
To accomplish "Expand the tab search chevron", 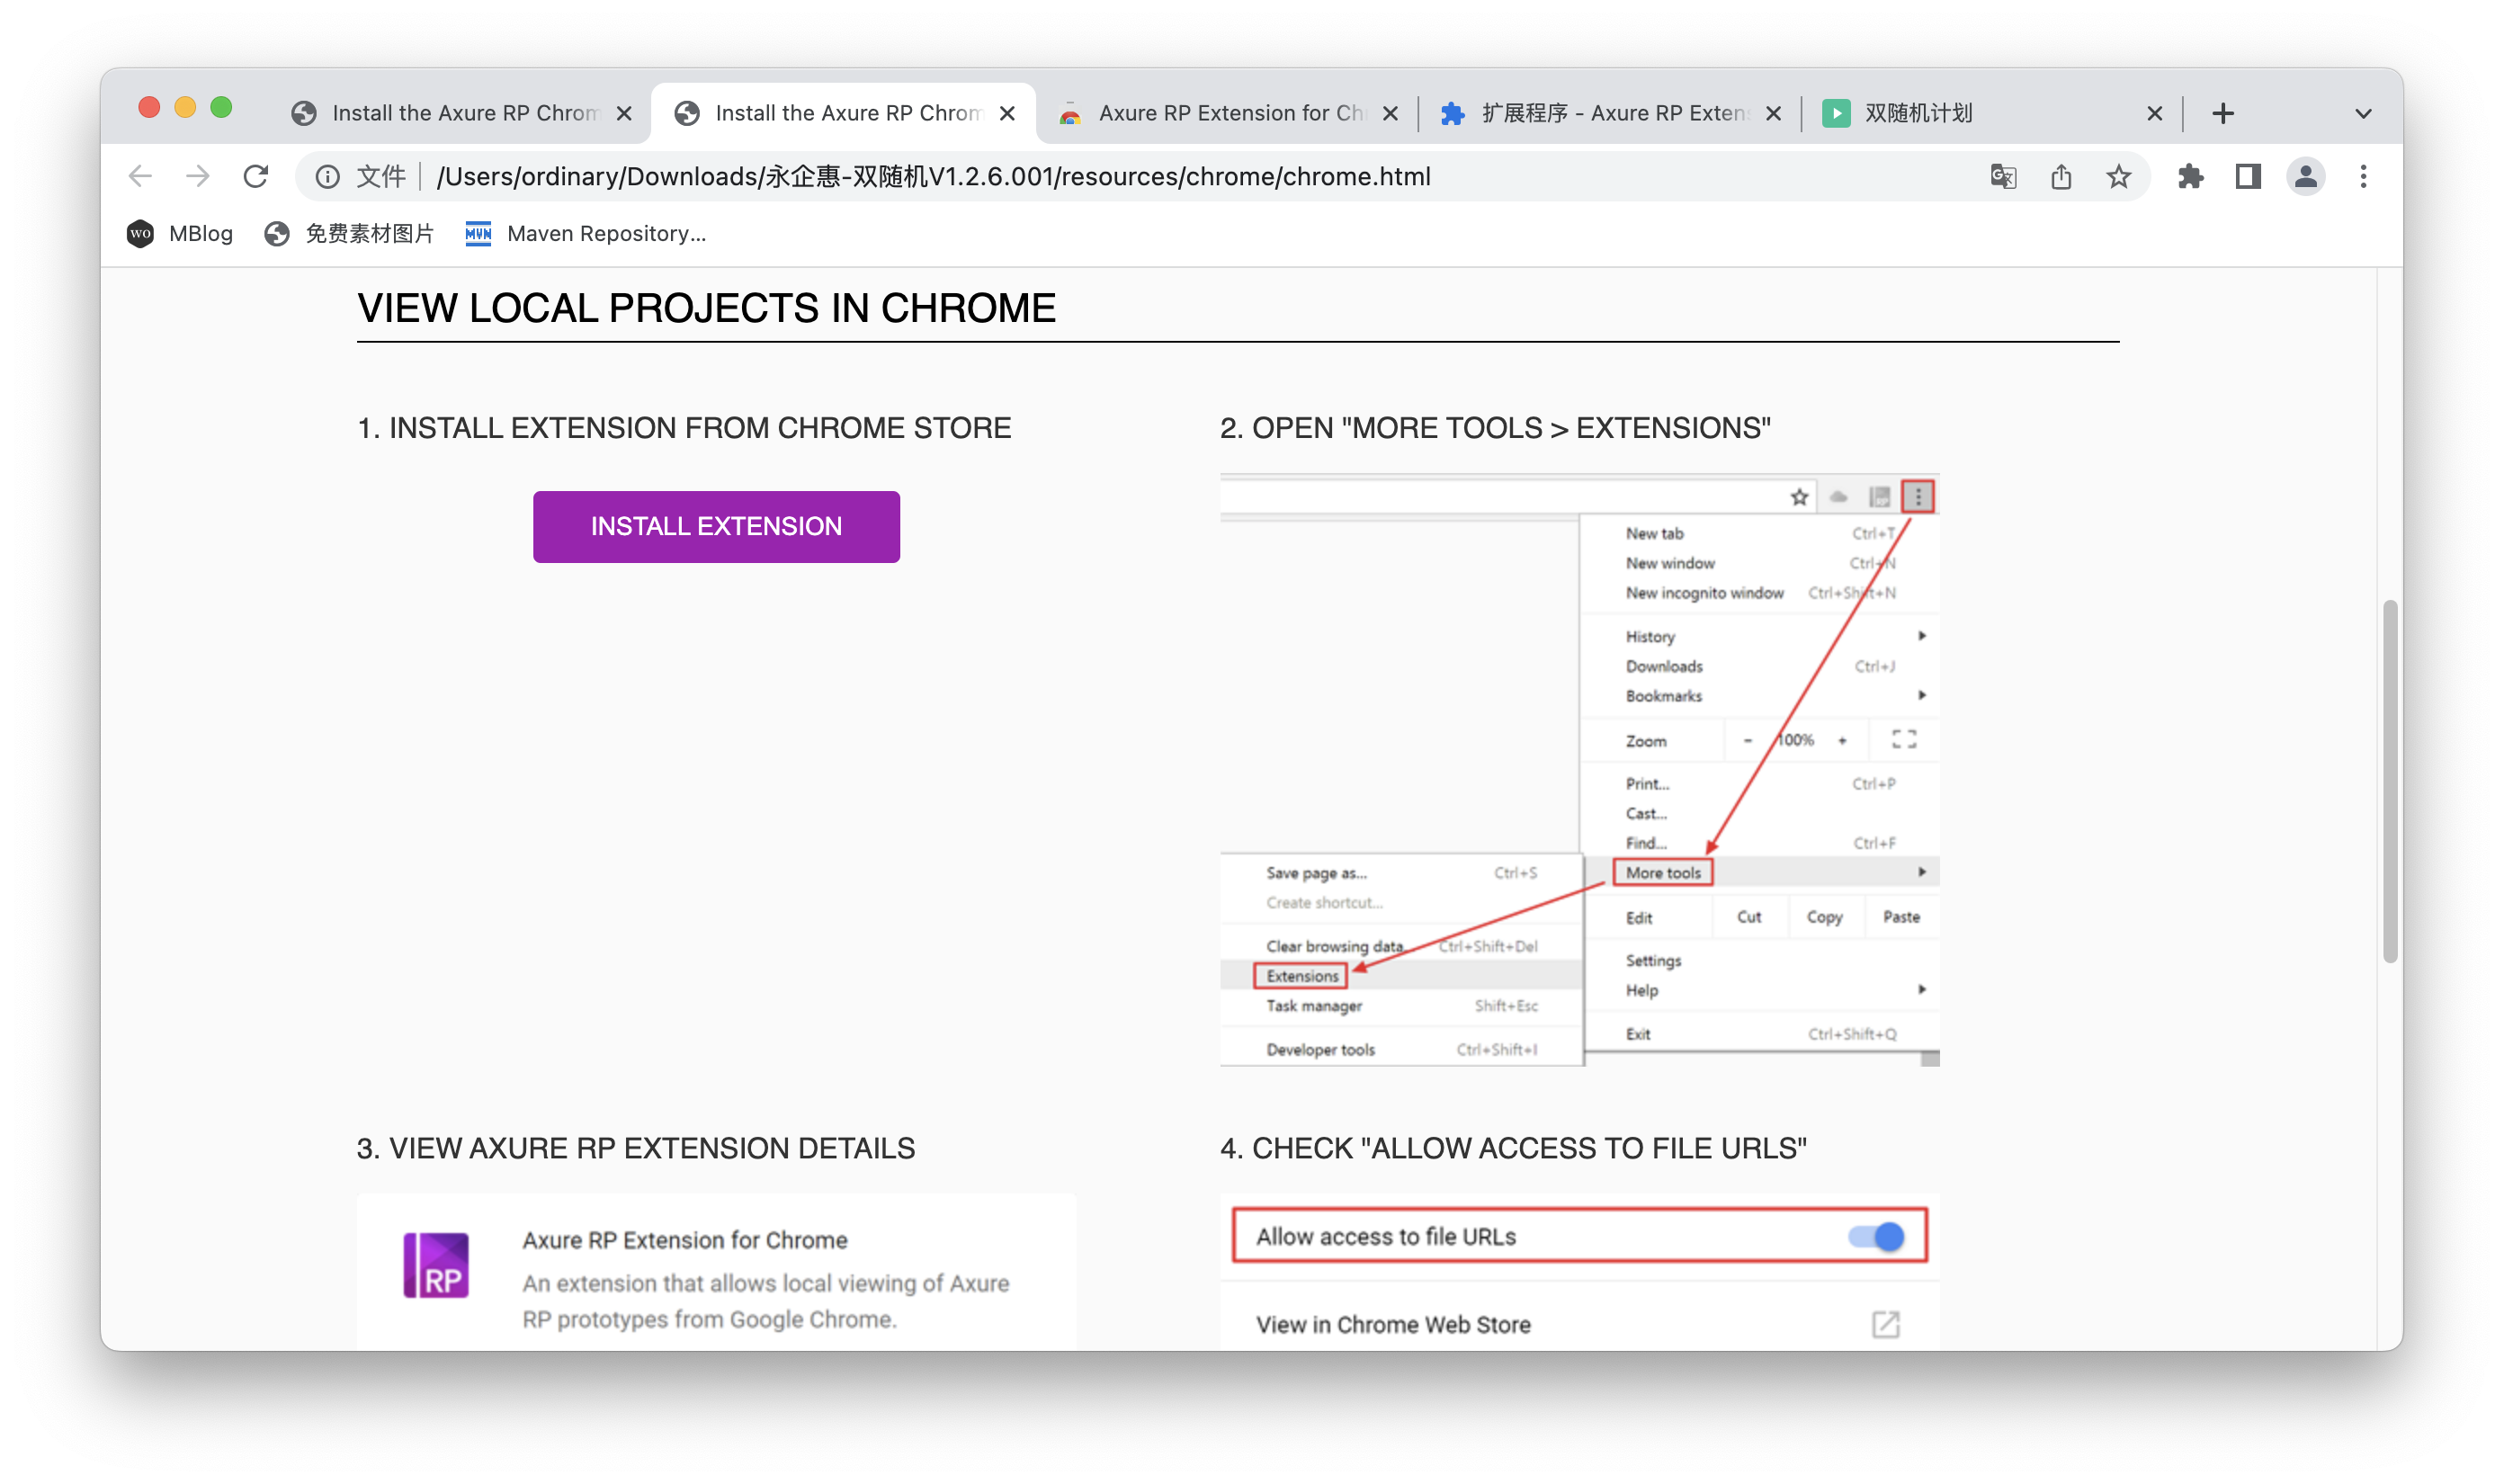I will [2363, 114].
